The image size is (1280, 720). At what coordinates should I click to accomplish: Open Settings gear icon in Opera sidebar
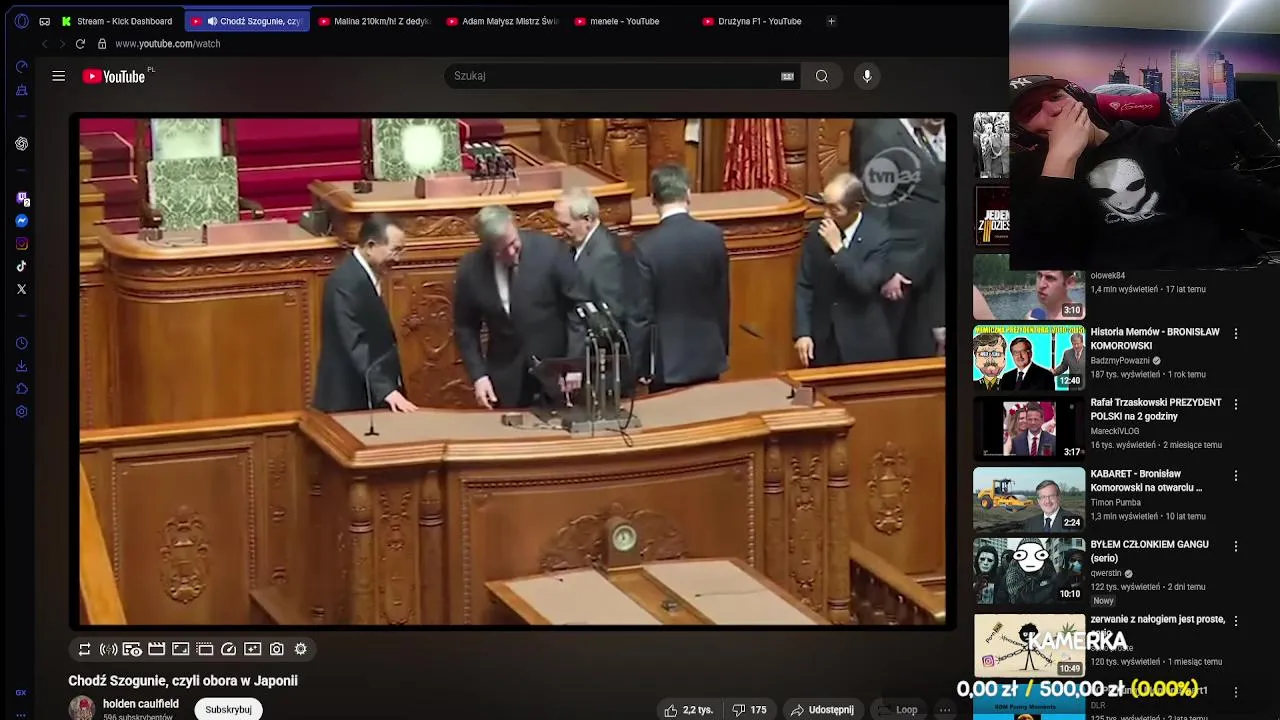coord(21,412)
